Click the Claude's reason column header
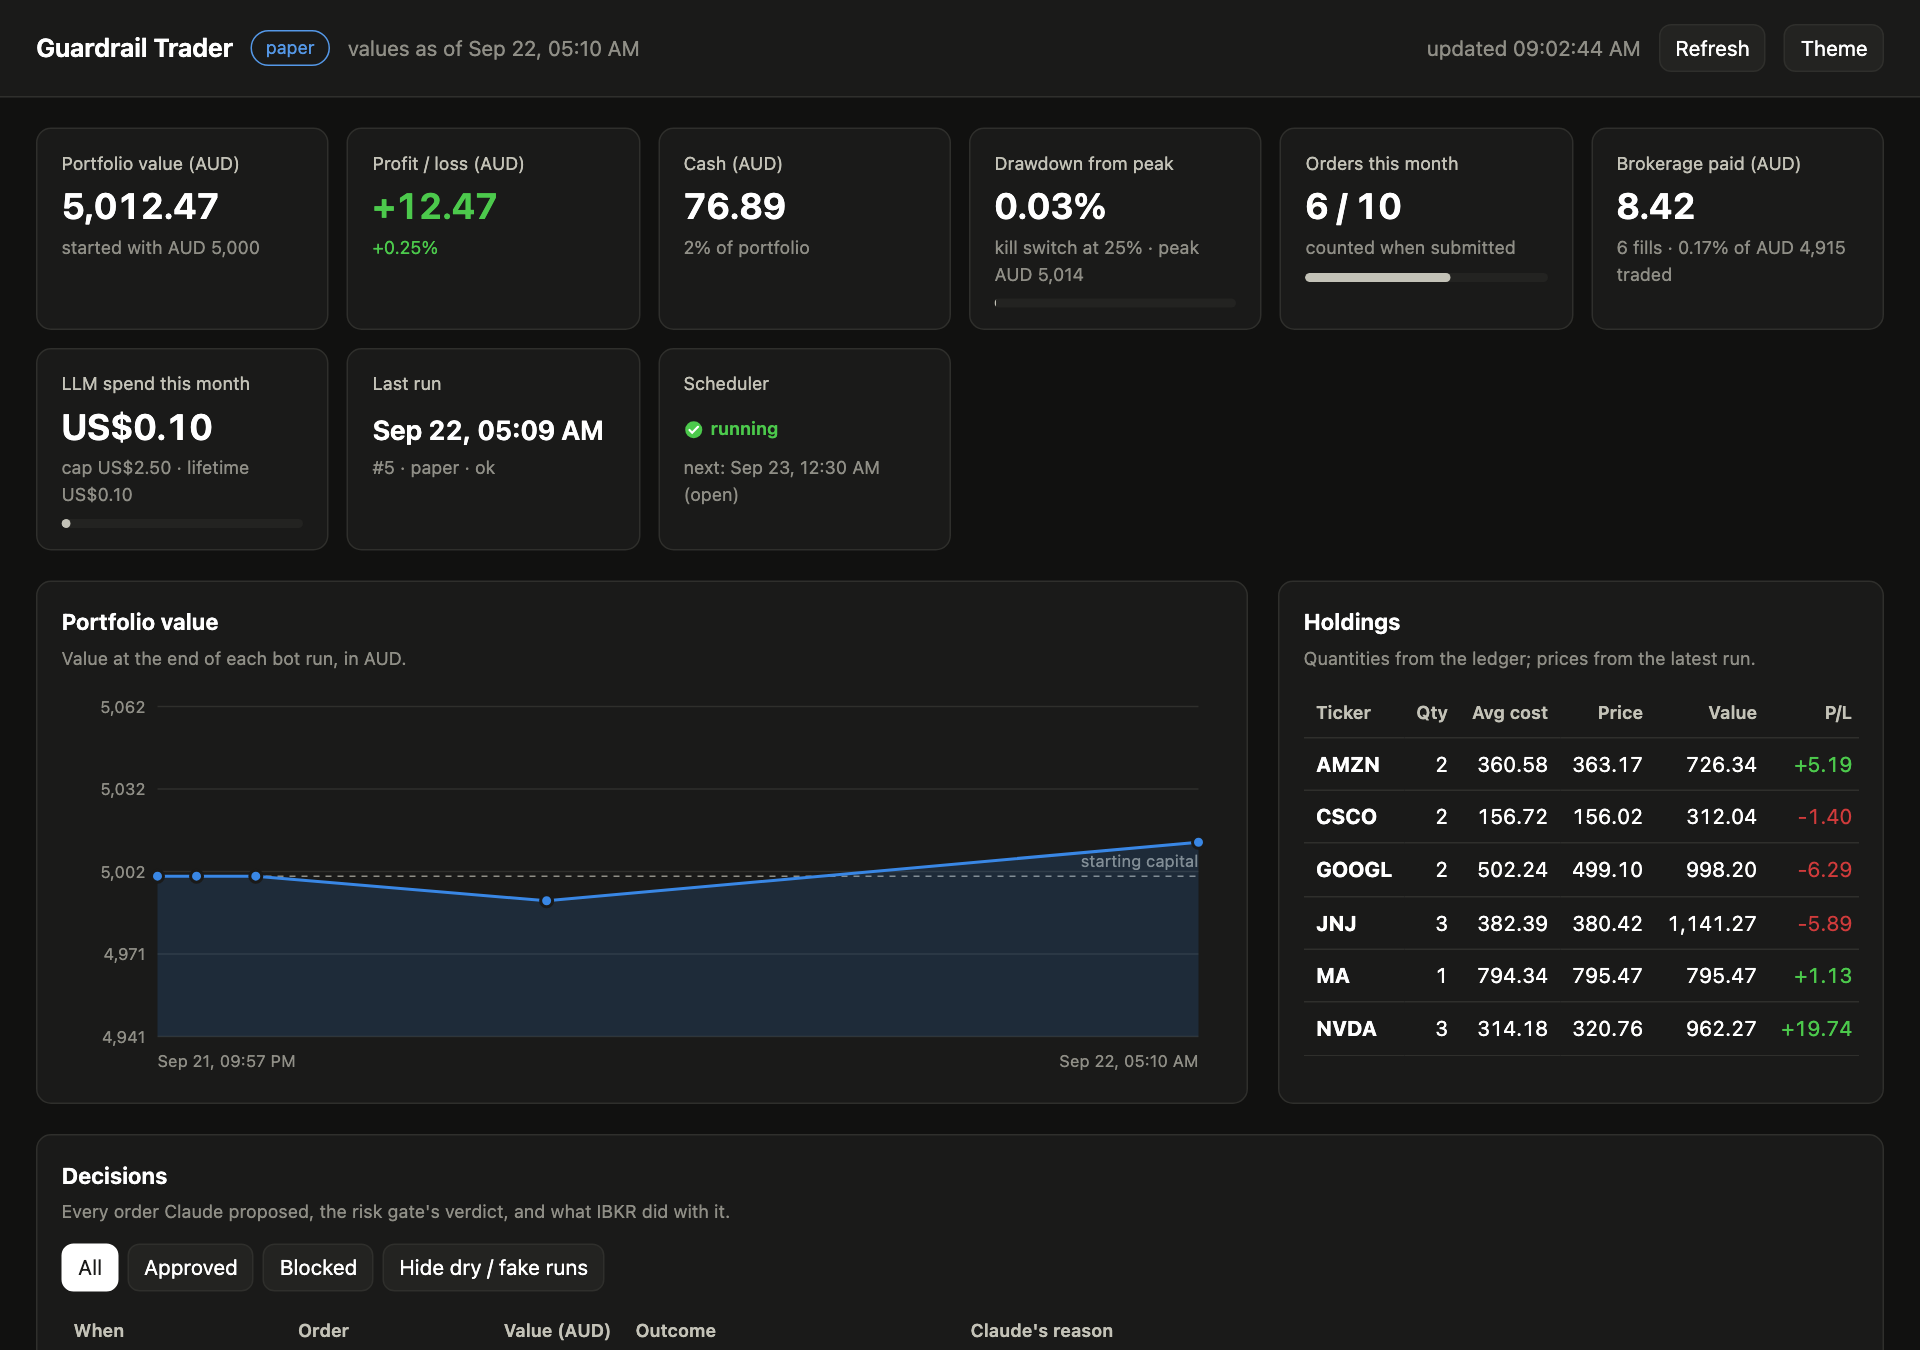The image size is (1920, 1350). pyautogui.click(x=1041, y=1331)
